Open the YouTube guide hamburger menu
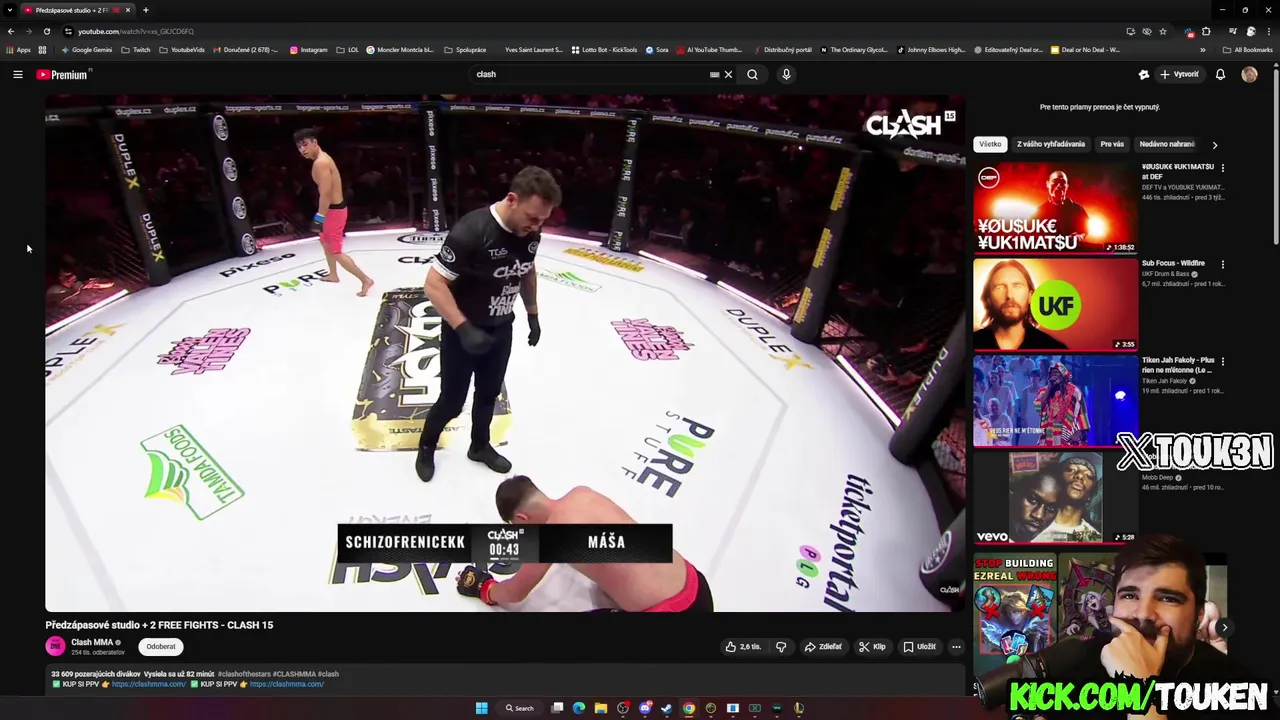The height and width of the screenshot is (720, 1280). pyautogui.click(x=18, y=74)
